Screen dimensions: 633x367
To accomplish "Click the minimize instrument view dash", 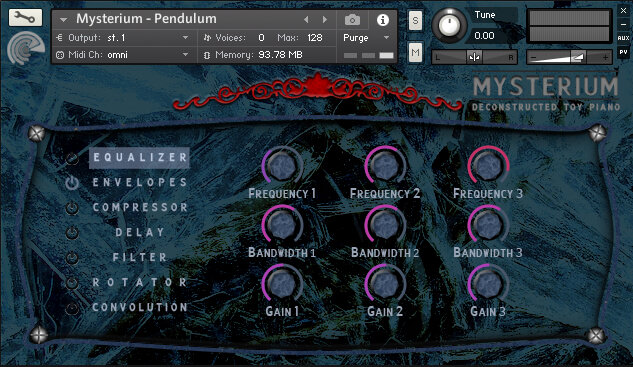I will pyautogui.click(x=623, y=25).
